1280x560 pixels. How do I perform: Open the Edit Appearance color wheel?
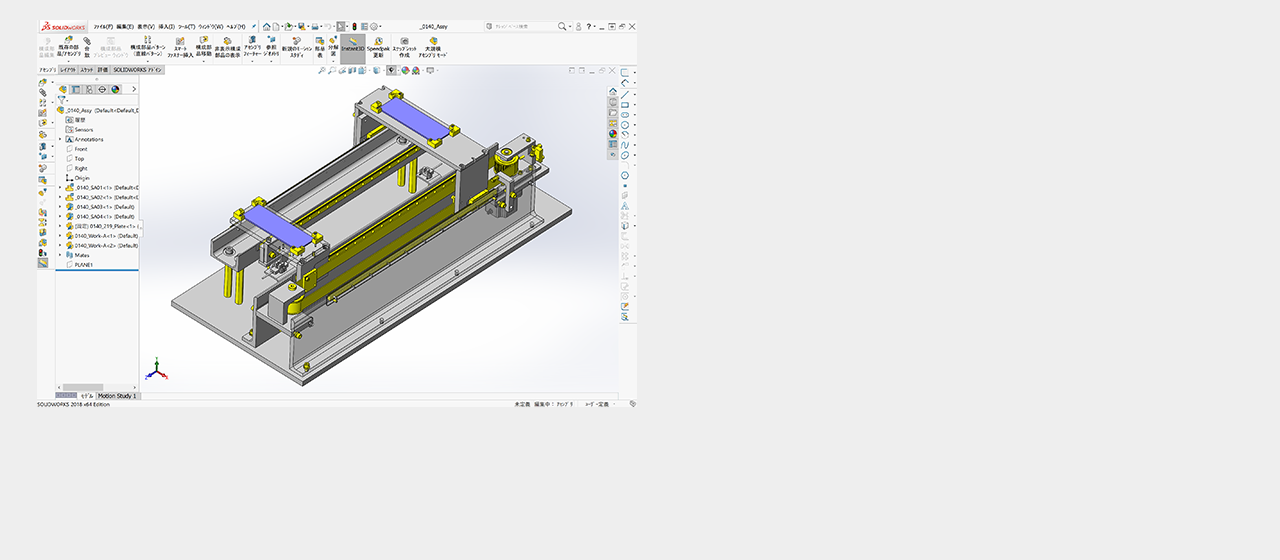405,71
